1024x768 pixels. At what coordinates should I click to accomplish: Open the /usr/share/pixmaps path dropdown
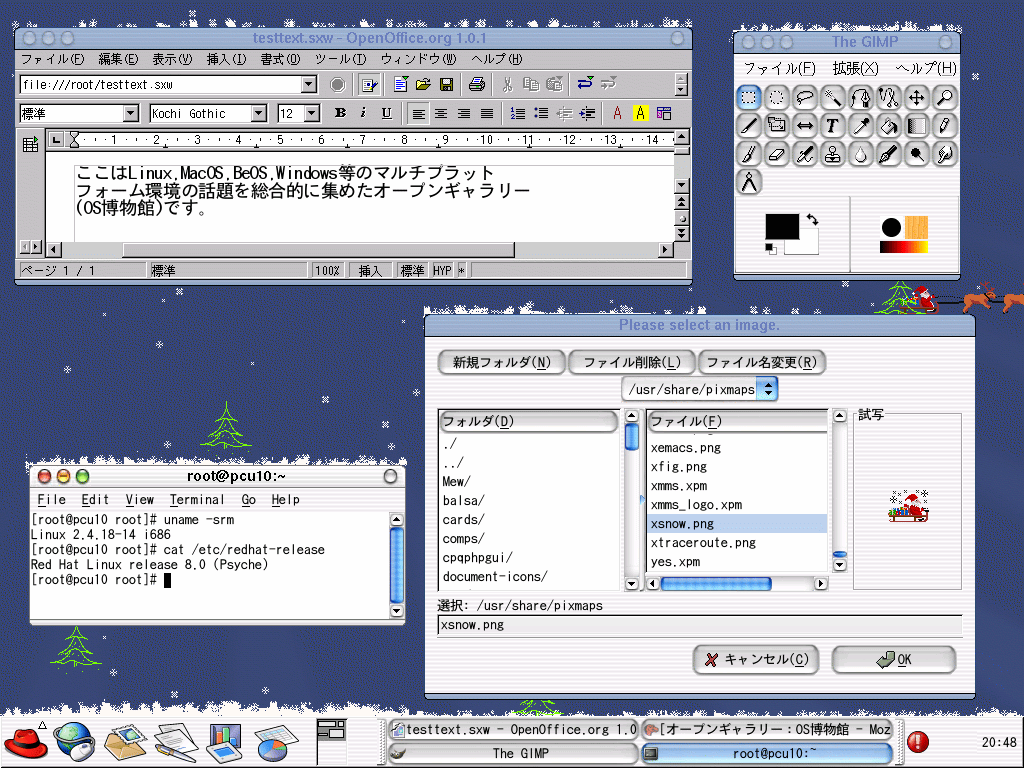pyautogui.click(x=768, y=389)
